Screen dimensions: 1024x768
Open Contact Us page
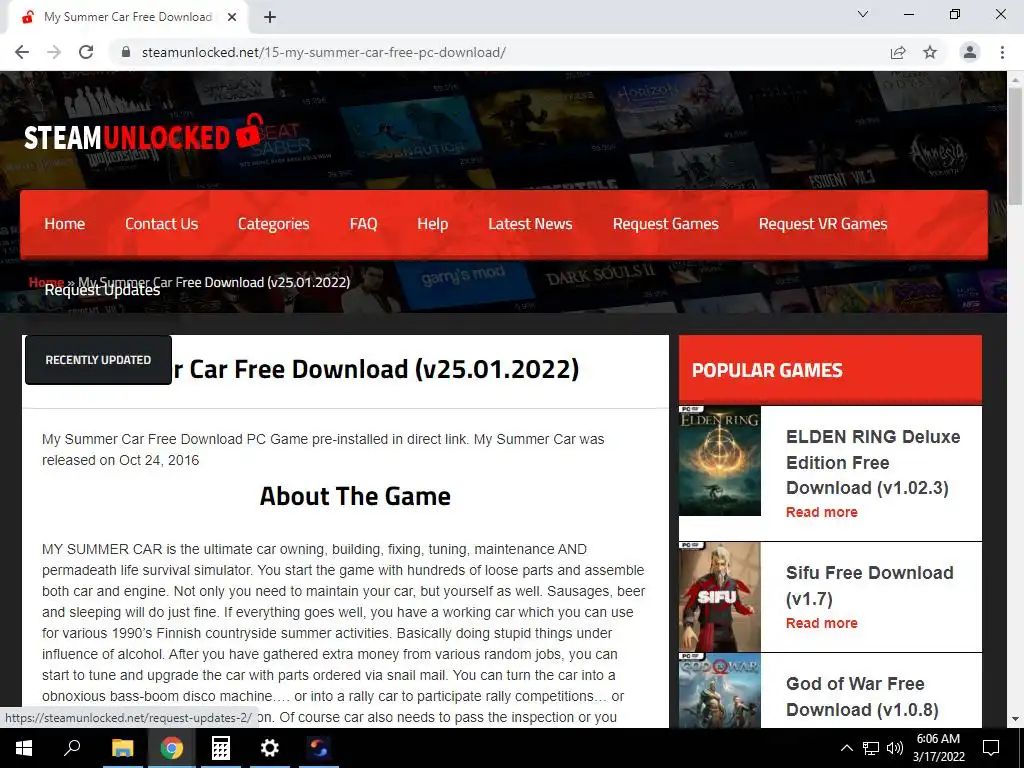coord(161,224)
